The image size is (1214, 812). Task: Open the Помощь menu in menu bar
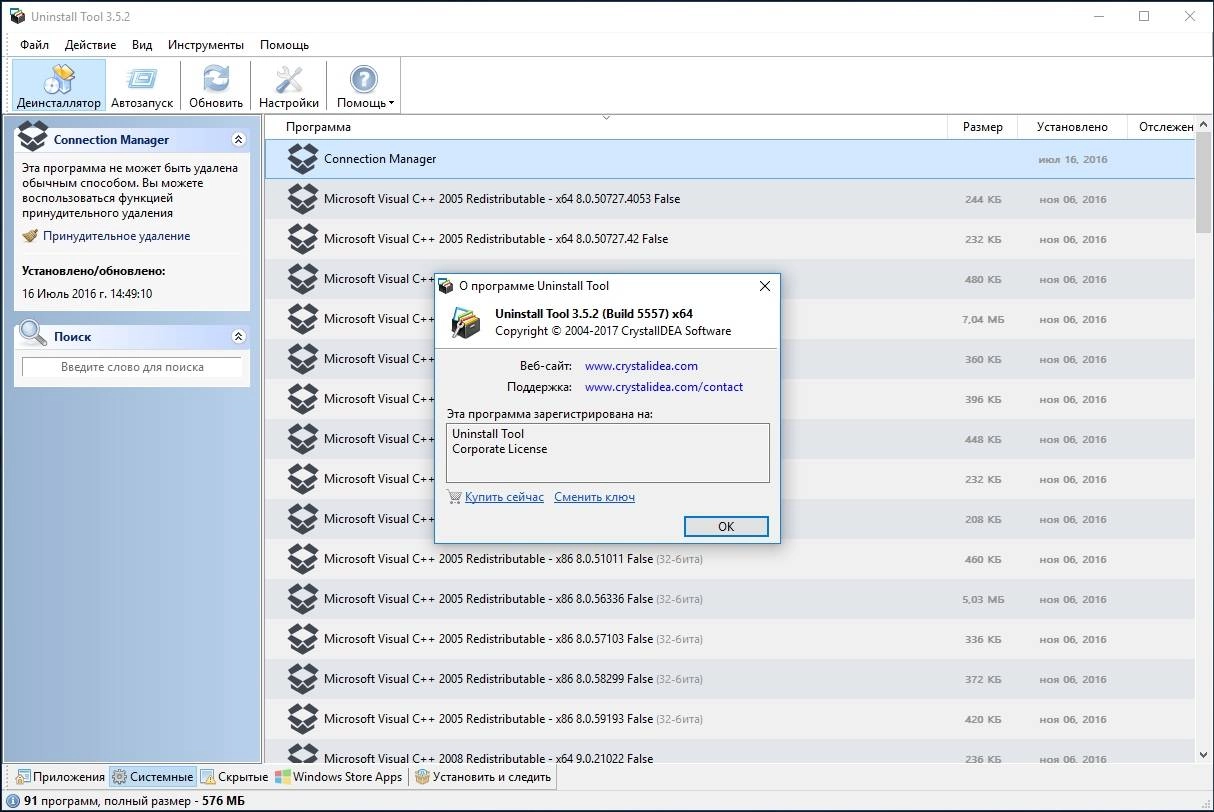(x=284, y=45)
